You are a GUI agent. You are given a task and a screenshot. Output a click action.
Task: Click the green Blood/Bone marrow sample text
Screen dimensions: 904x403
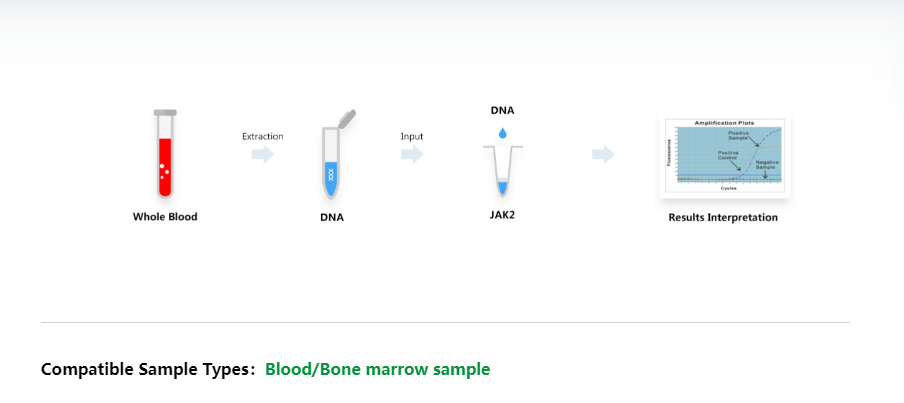(378, 369)
